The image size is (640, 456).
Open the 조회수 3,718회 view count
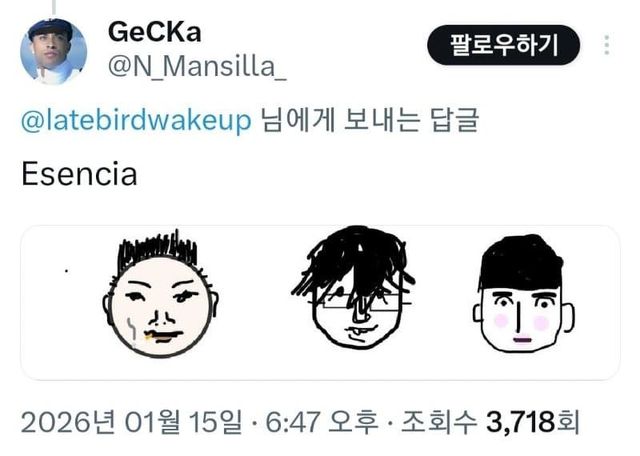(x=490, y=422)
